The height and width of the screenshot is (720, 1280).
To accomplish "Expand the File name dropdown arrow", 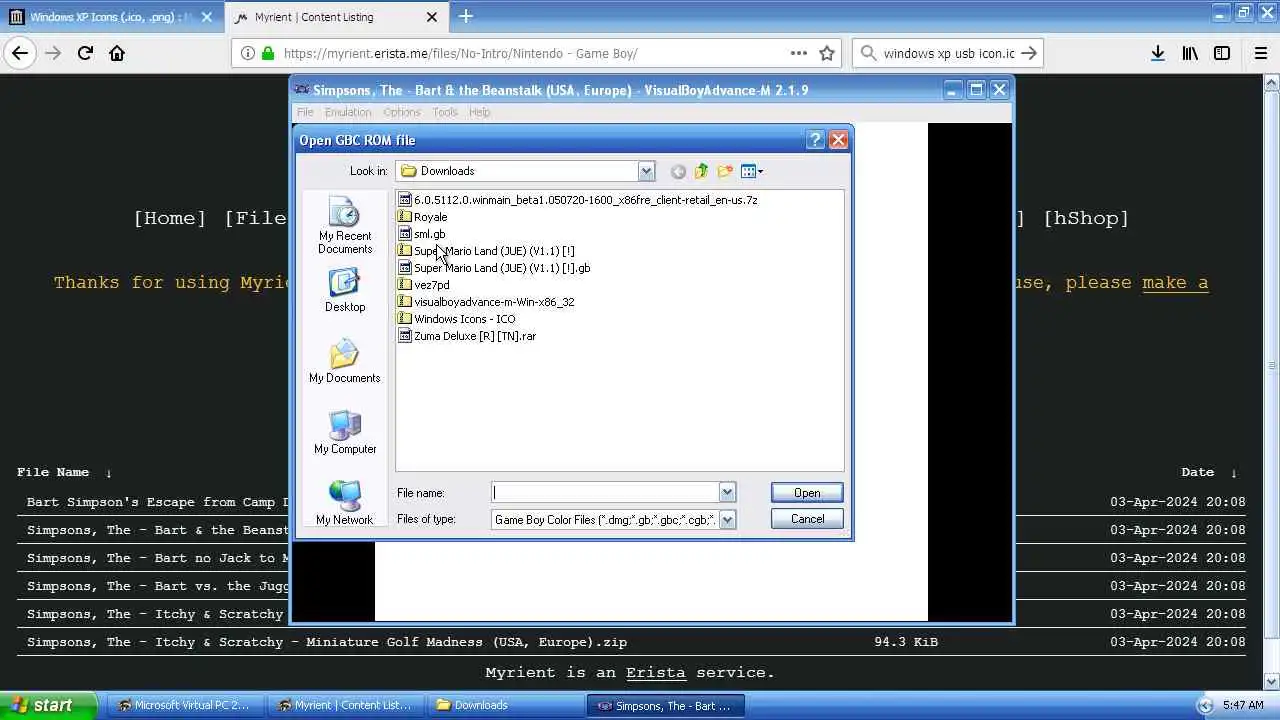I will (727, 493).
